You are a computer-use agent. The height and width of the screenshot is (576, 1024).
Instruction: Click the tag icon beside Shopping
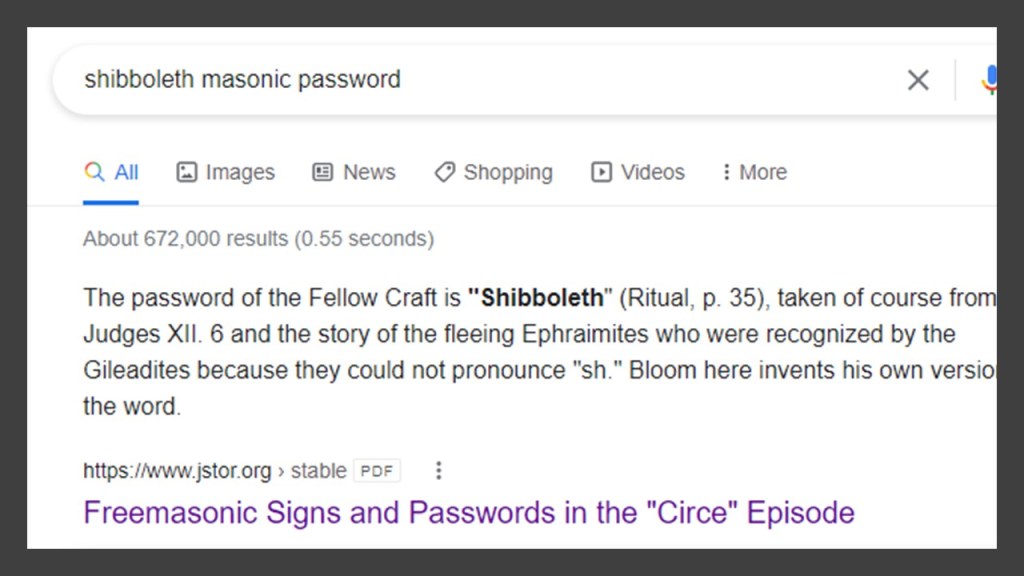point(444,172)
